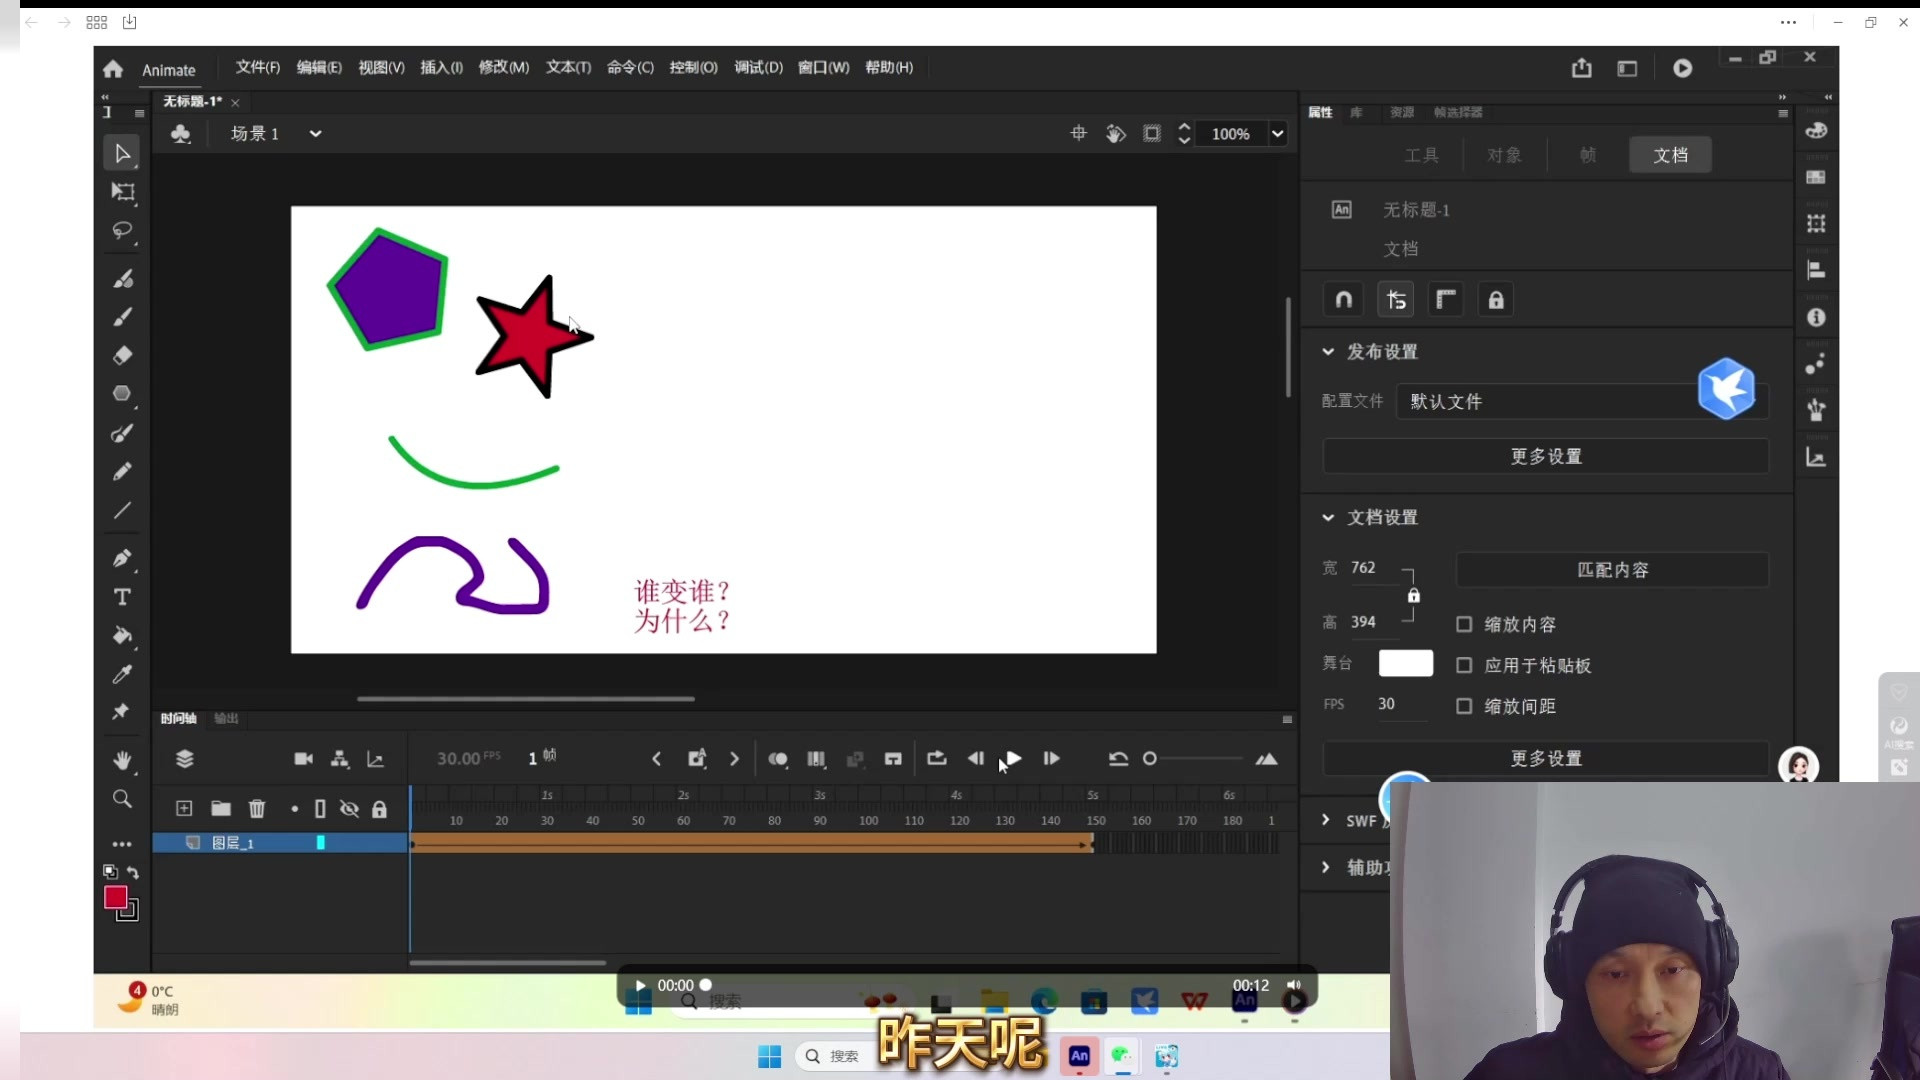Expand the SWF section
Viewport: 1920px width, 1080px height.
1326,820
